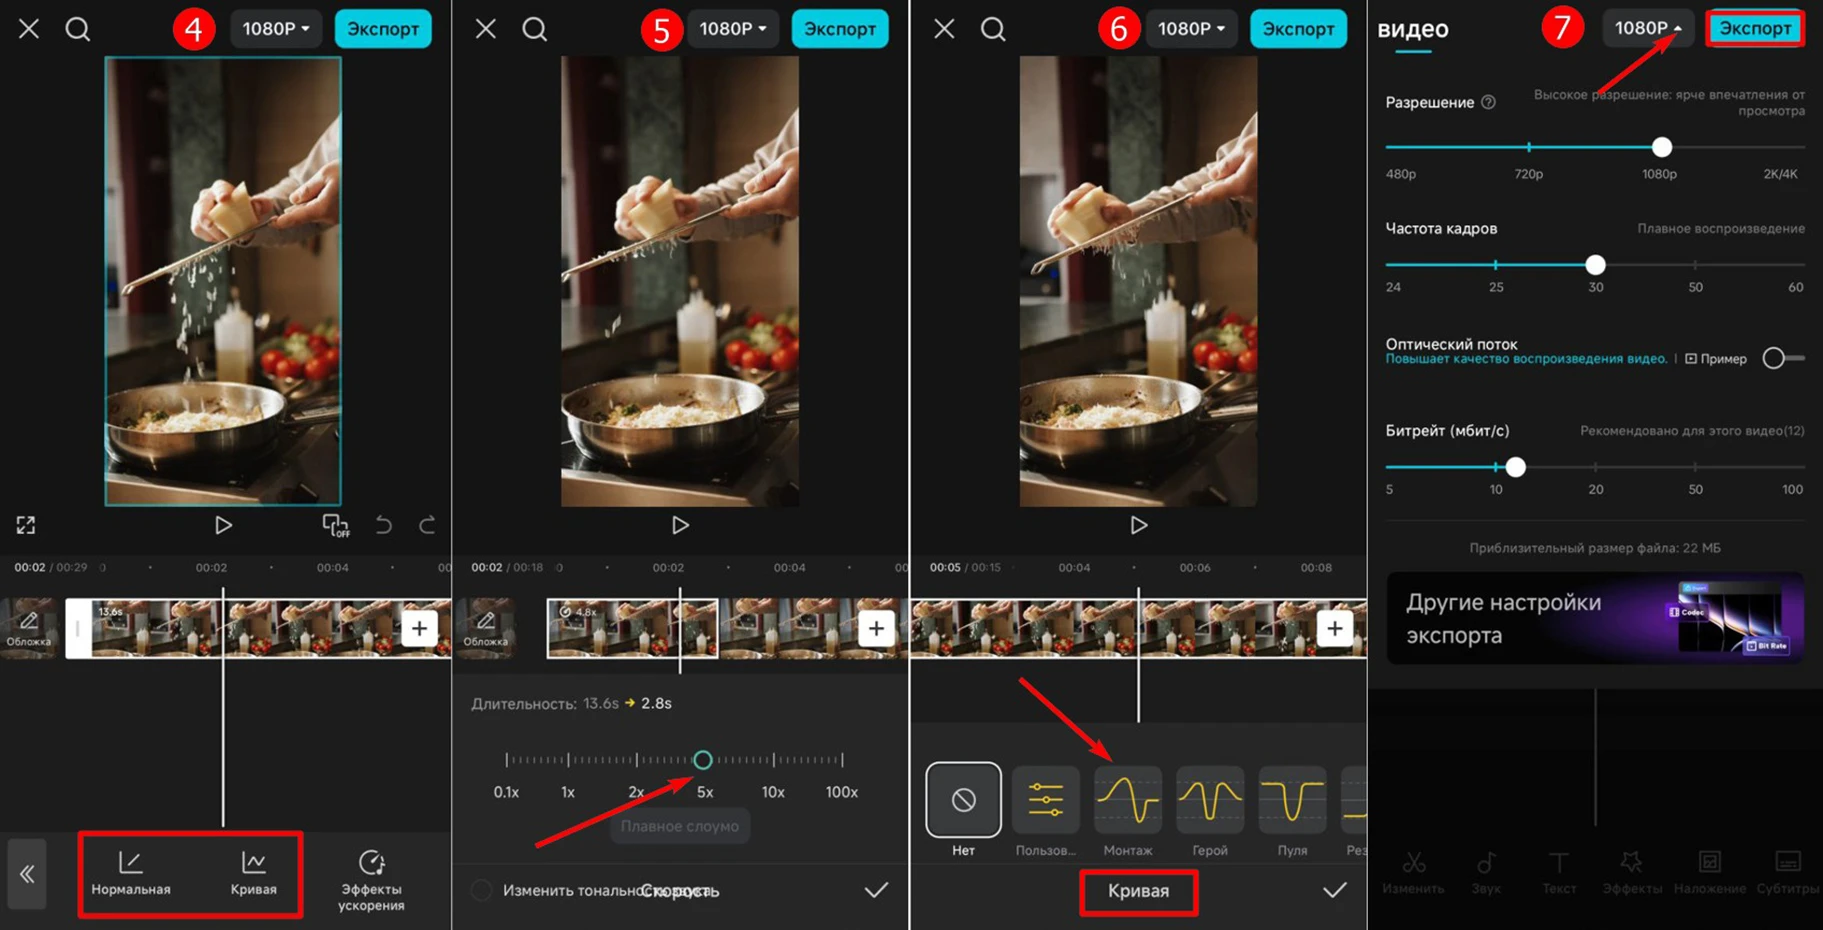Select the Нормальная speed option
This screenshot has height=930, width=1823.
click(x=131, y=873)
